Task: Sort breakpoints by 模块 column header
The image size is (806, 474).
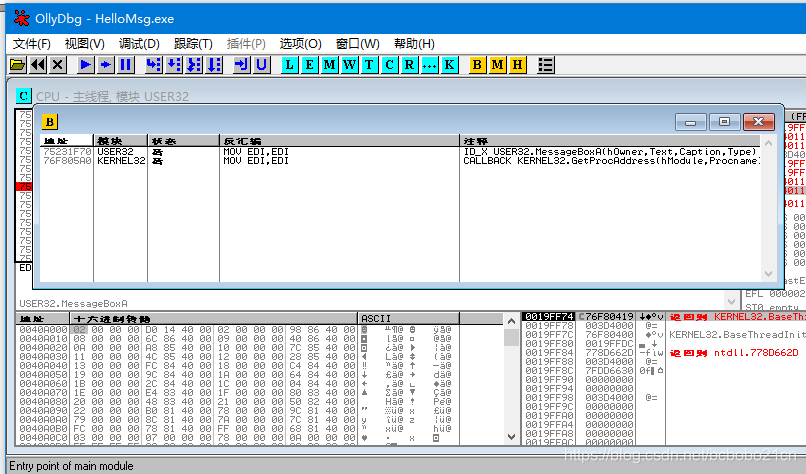Action: (x=120, y=141)
